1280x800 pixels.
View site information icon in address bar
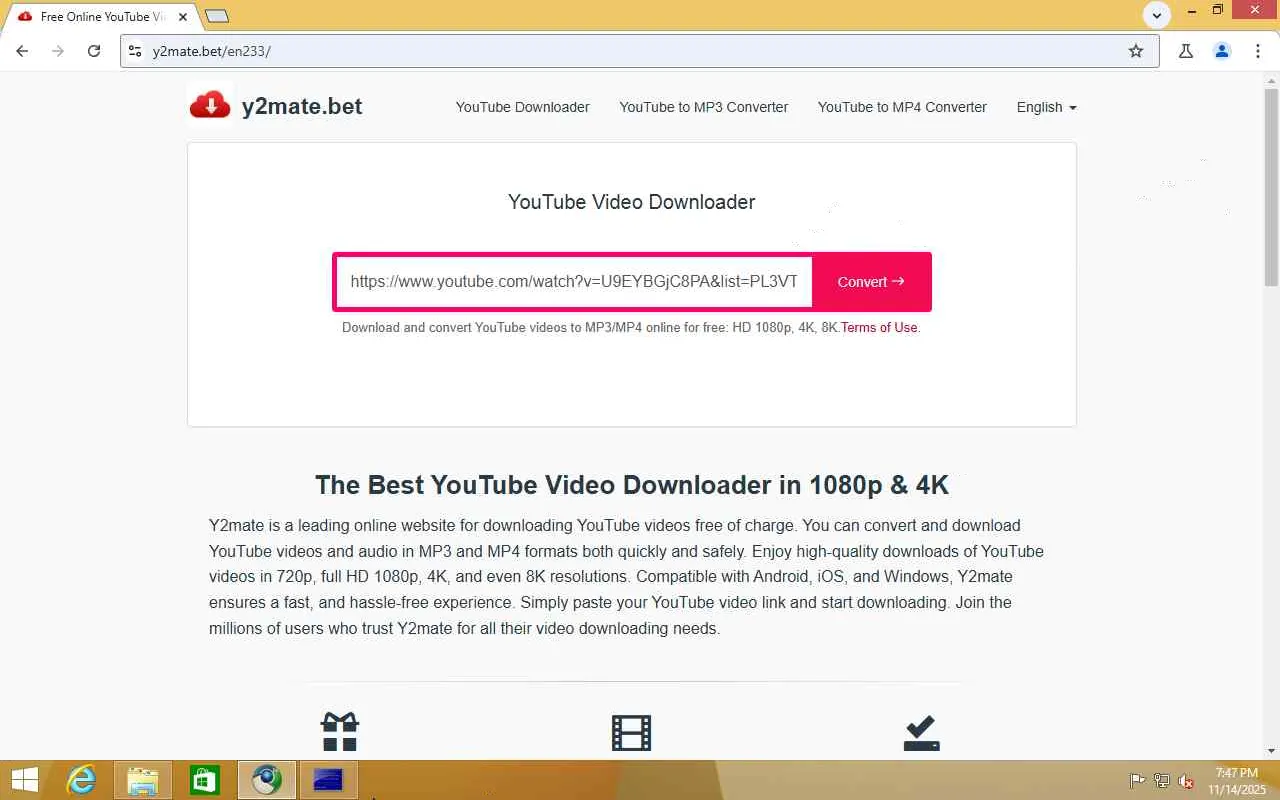click(x=136, y=51)
